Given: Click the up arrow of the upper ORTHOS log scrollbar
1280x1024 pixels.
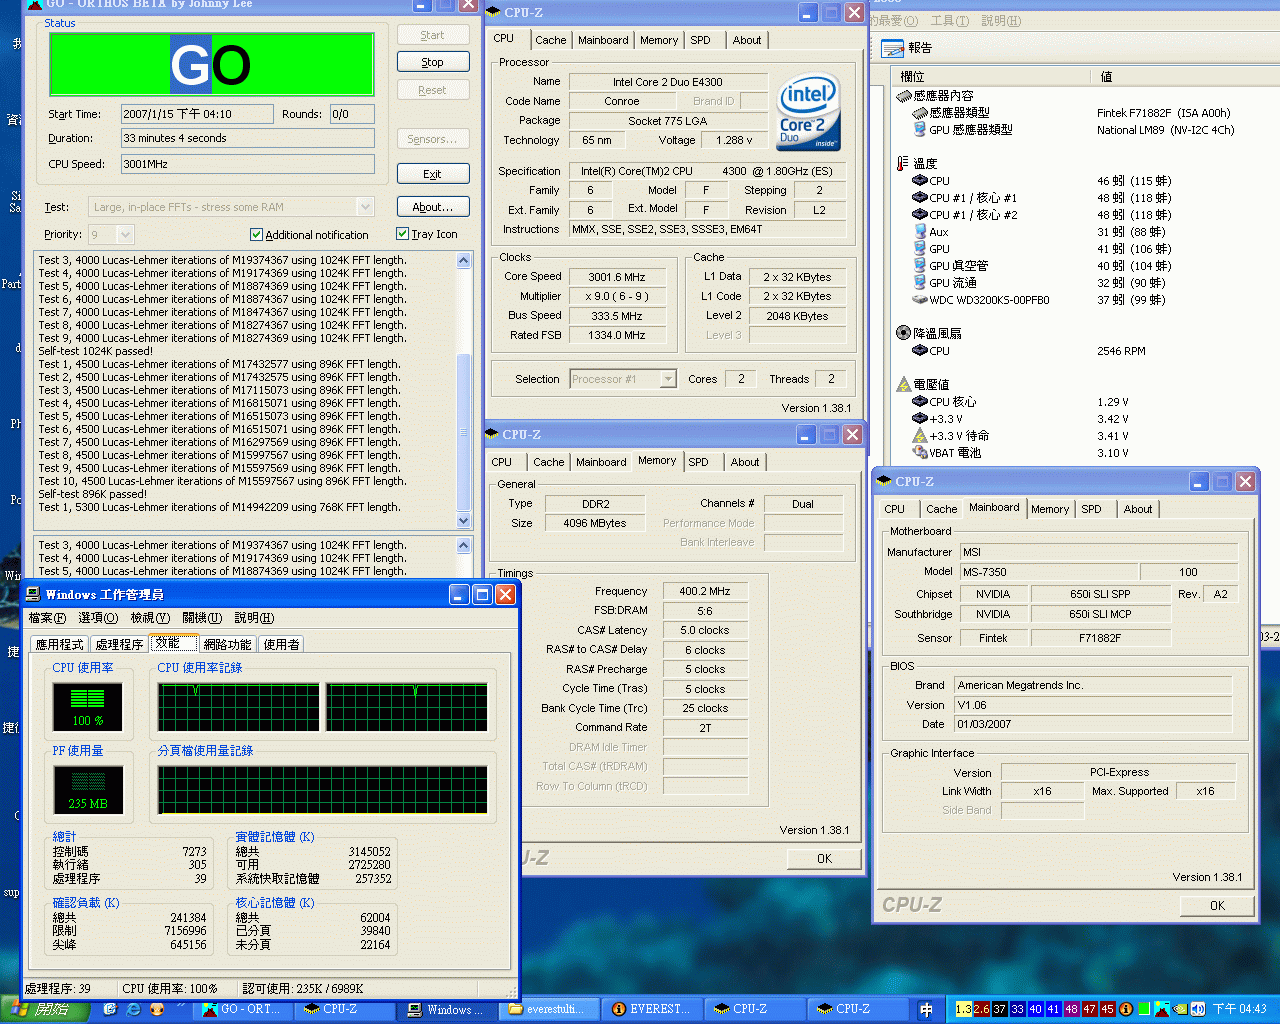Looking at the screenshot, I should (x=463, y=260).
